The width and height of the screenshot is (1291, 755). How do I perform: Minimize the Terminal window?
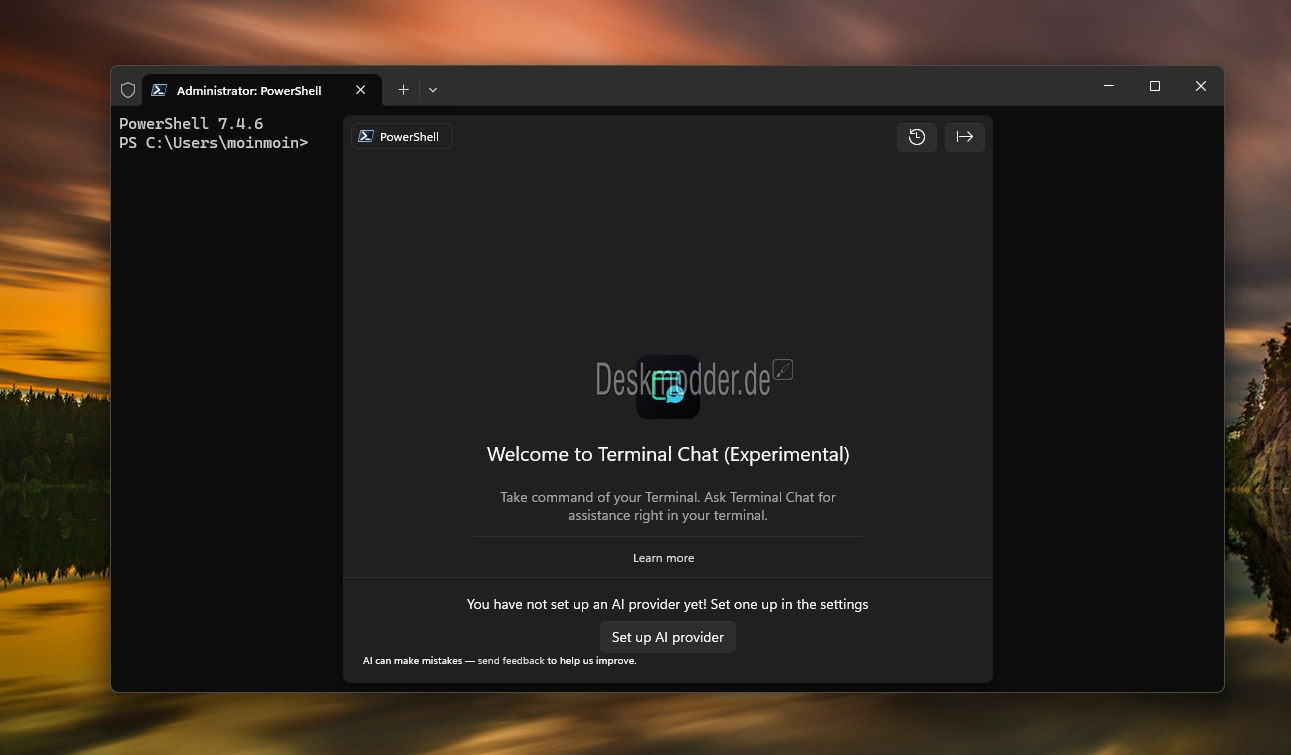[x=1109, y=86]
